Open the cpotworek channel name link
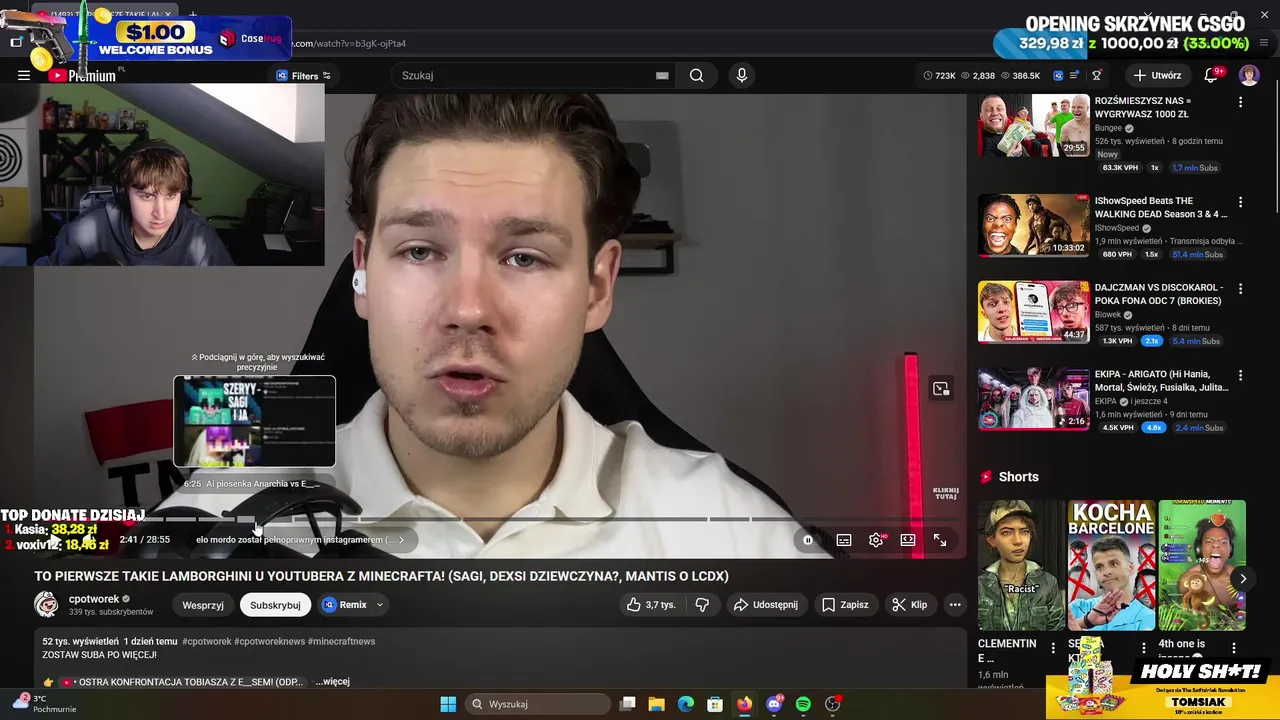This screenshot has height=720, width=1280. click(x=94, y=599)
